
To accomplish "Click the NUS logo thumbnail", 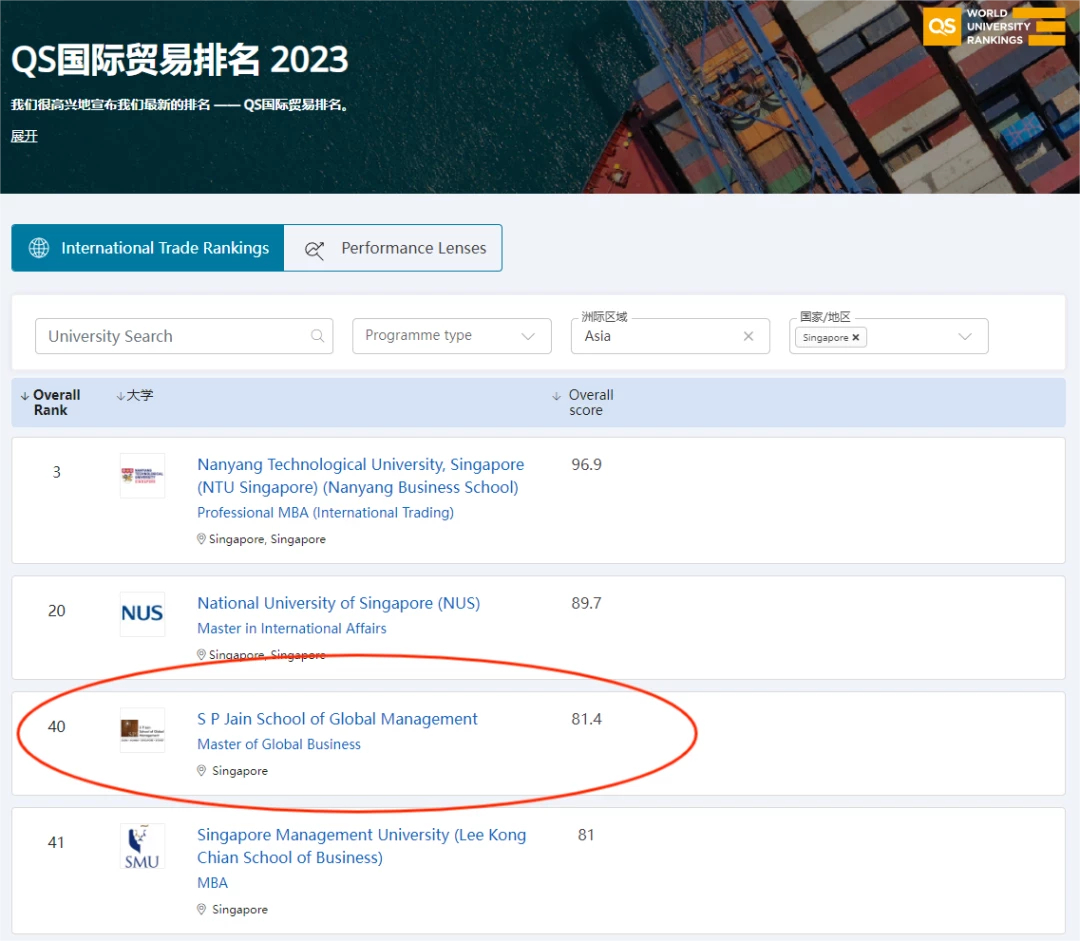I will 143,614.
